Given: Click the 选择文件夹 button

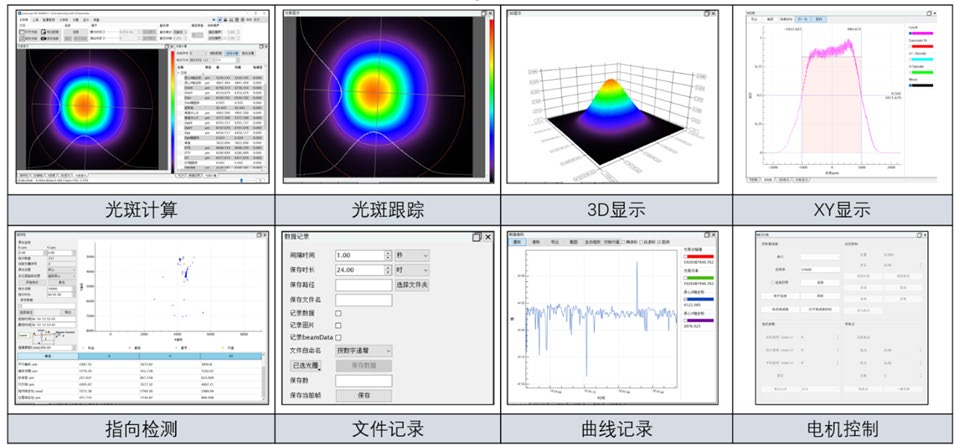Looking at the screenshot, I should click(411, 285).
